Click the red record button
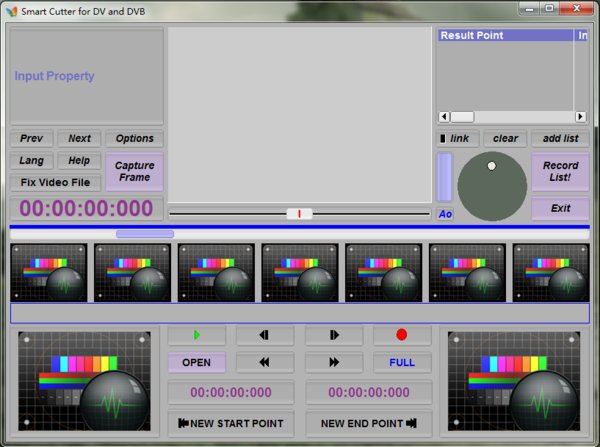Screen dimensions: 600x447 402,335
